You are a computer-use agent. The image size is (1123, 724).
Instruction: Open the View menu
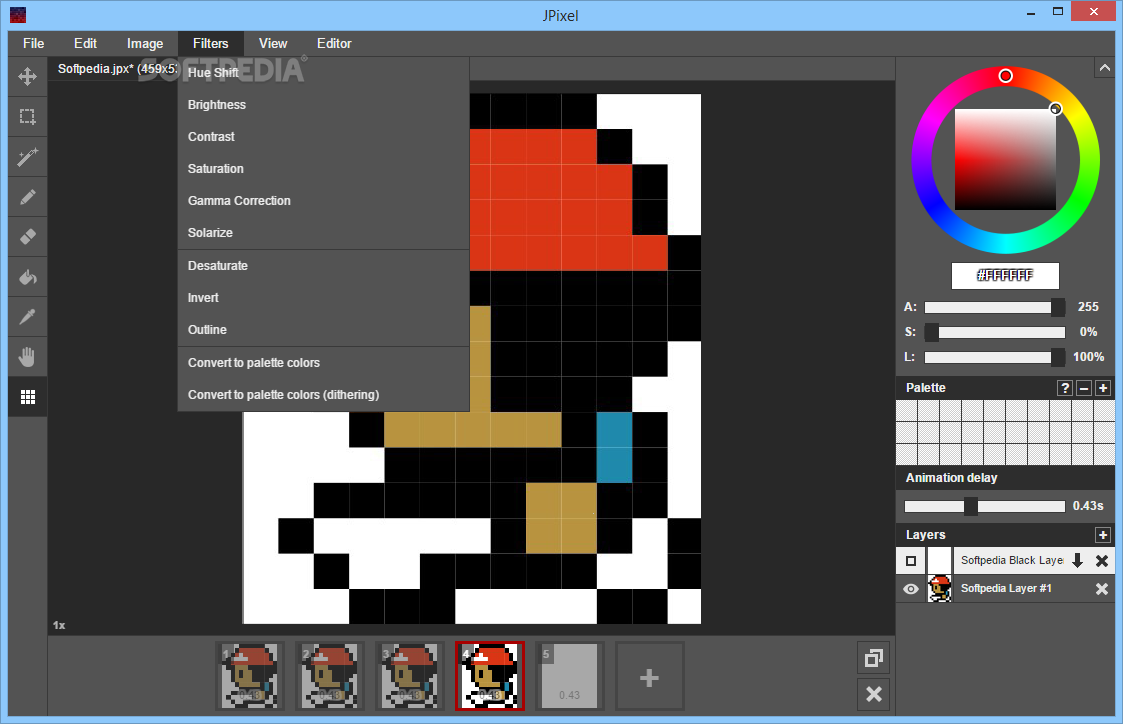(x=273, y=44)
